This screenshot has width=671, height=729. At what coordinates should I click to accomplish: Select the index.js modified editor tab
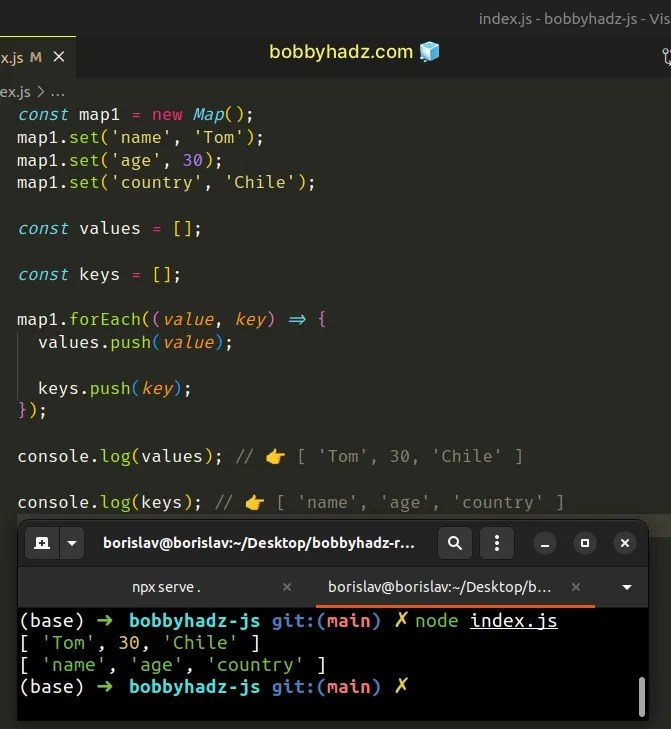click(37, 57)
